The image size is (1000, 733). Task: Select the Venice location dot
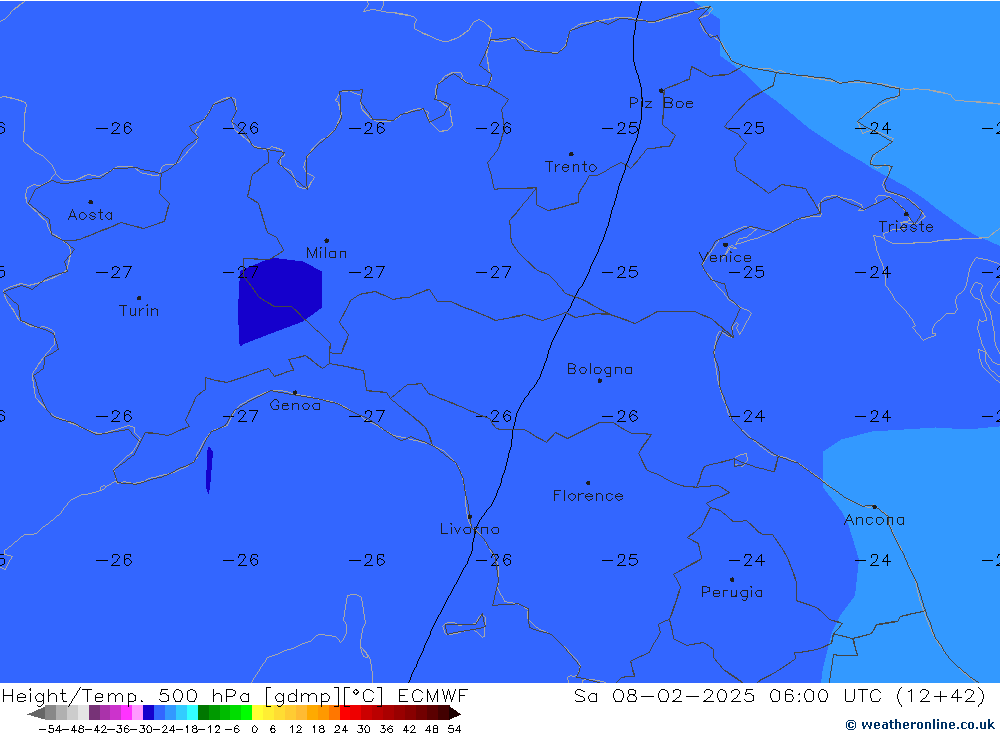pos(725,245)
